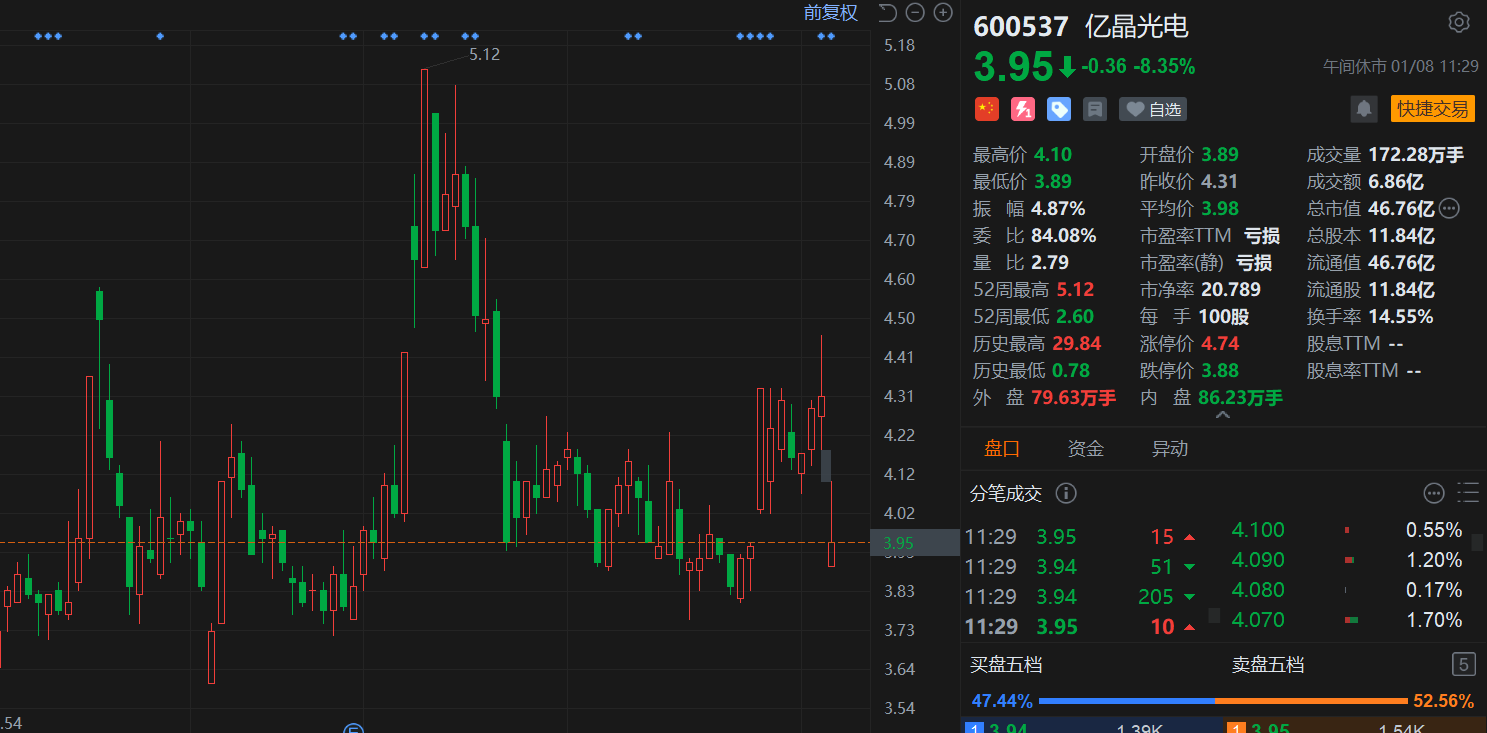Click the 快捷交易 button

pos(1432,109)
